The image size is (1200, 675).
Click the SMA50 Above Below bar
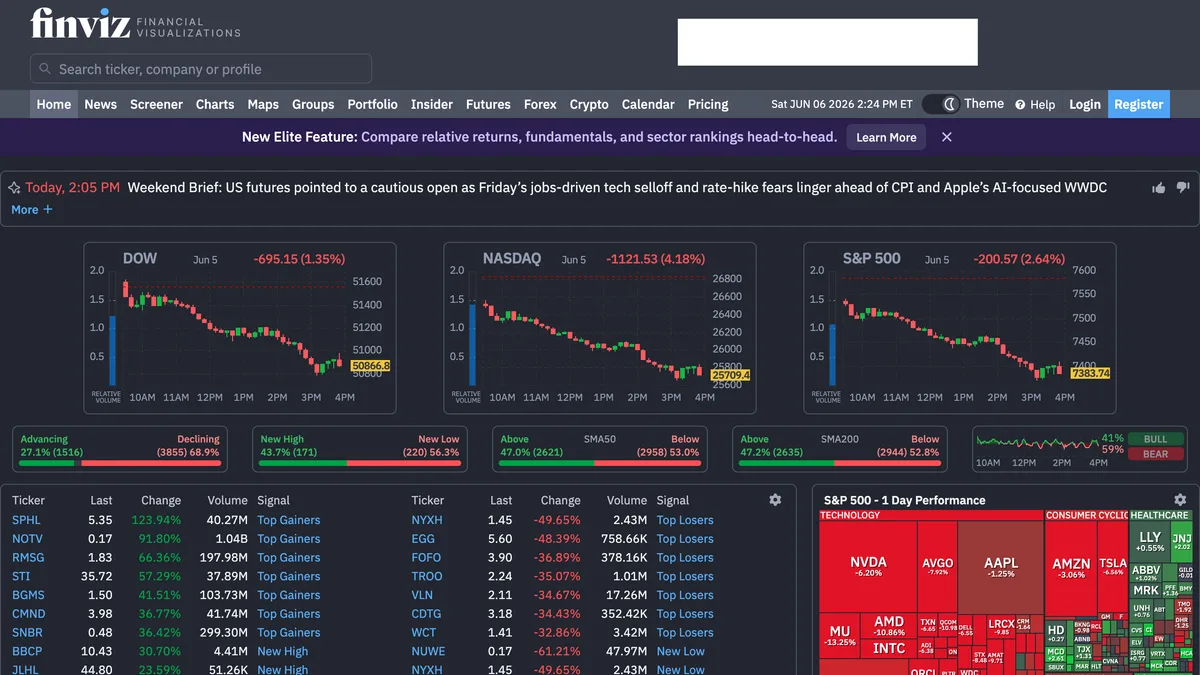pyautogui.click(x=600, y=449)
